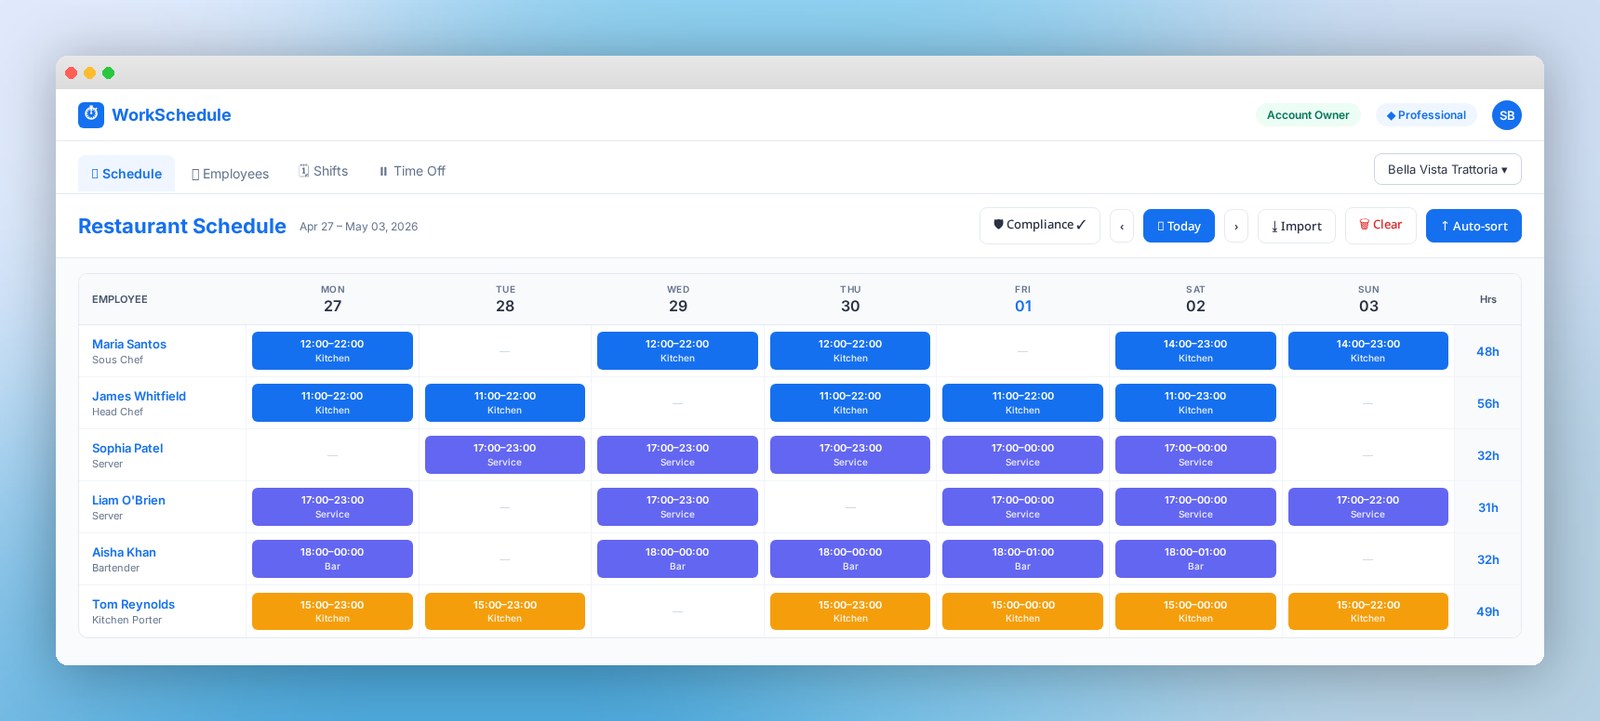Screen dimensions: 1600x721
Task: Open Tom Reynolds employee link
Action: coord(133,604)
